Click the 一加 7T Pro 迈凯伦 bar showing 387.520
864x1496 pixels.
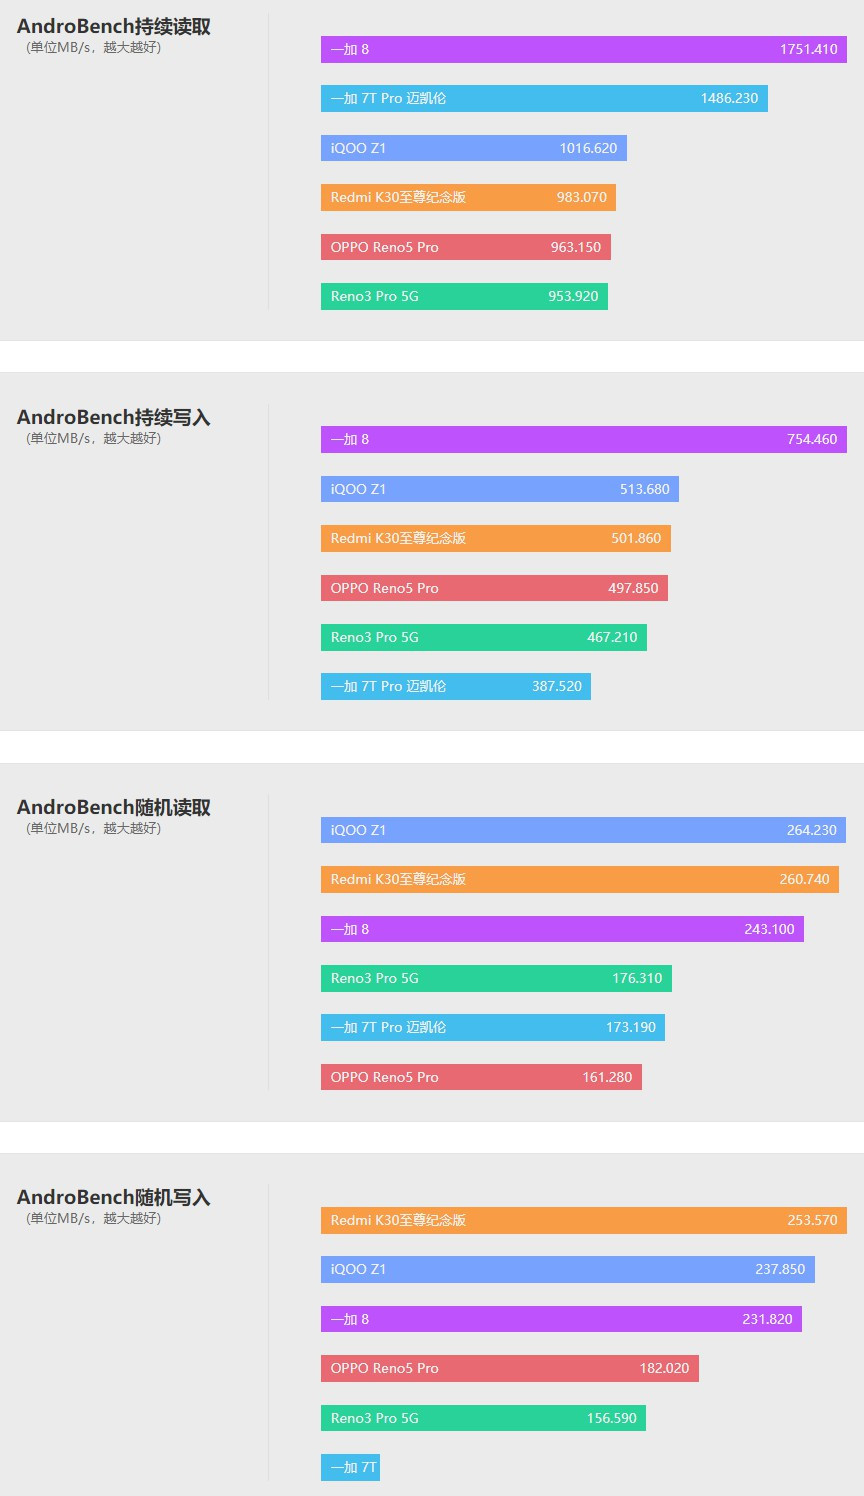point(455,686)
